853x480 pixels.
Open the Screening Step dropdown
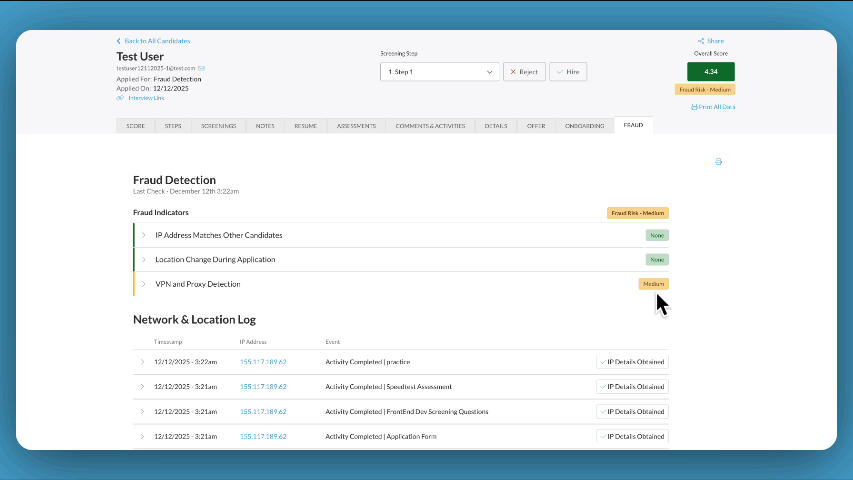click(440, 72)
